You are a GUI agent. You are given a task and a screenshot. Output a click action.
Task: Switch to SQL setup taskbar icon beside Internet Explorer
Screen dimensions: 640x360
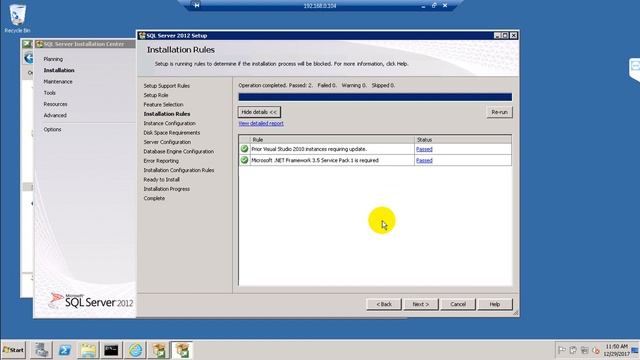[158, 350]
